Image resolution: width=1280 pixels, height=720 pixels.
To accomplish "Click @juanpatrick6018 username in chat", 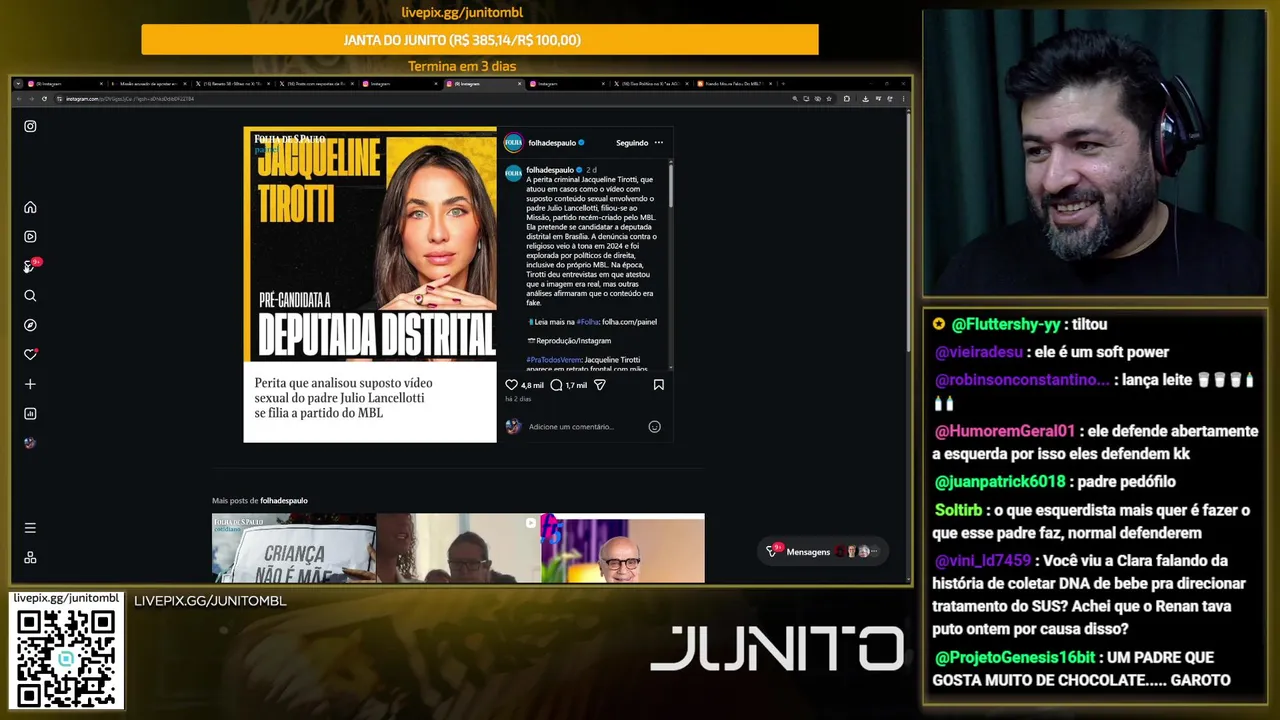I will coord(1000,482).
